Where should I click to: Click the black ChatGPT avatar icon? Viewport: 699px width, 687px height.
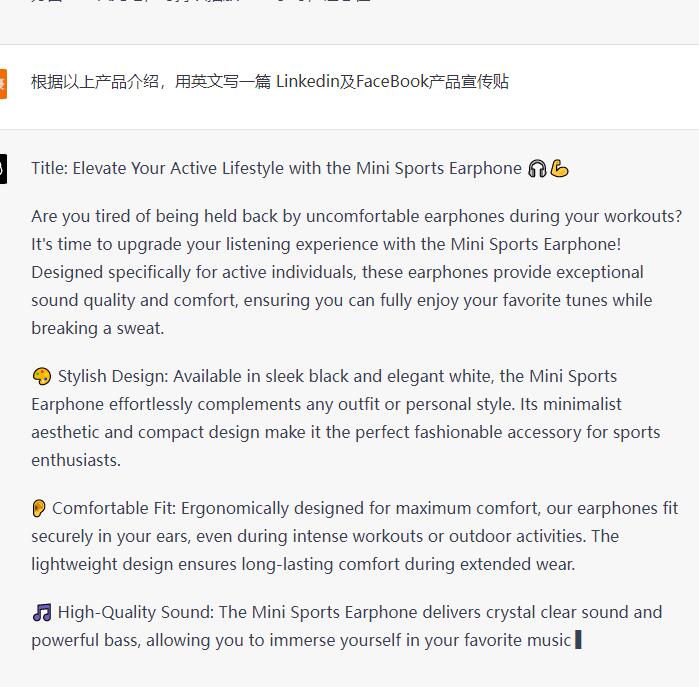pyautogui.click(x=3, y=169)
